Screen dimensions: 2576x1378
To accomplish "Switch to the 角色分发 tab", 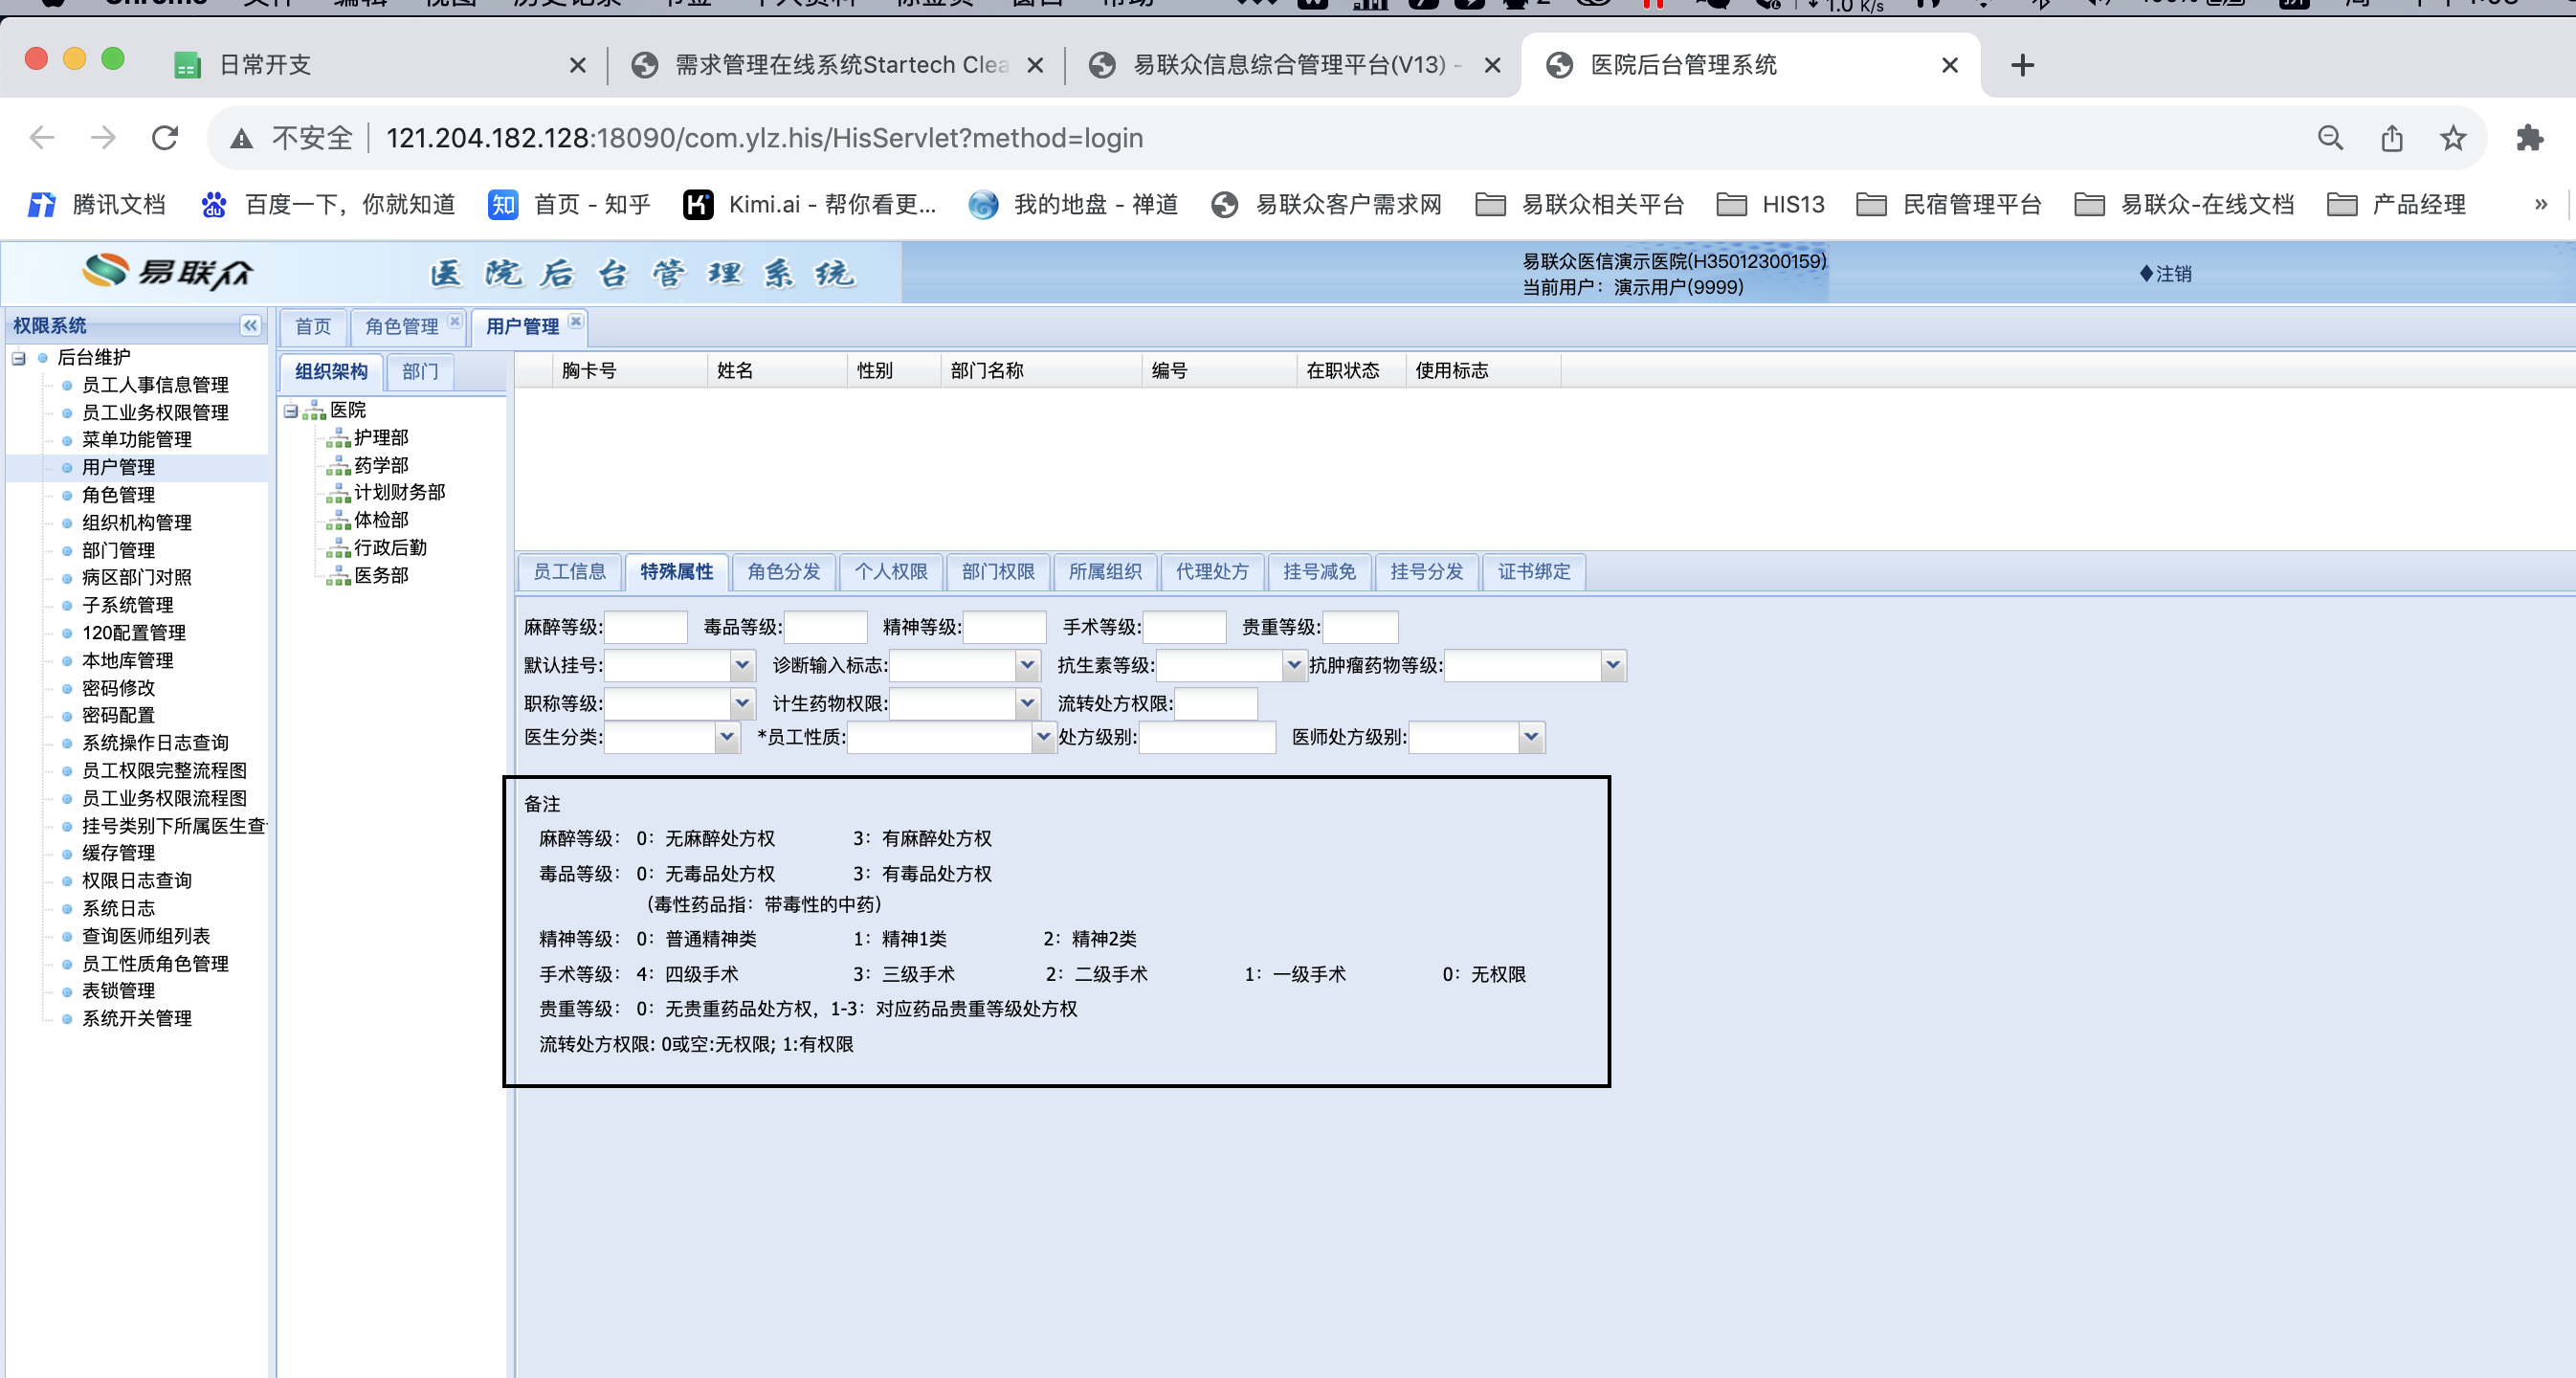I will click(783, 571).
